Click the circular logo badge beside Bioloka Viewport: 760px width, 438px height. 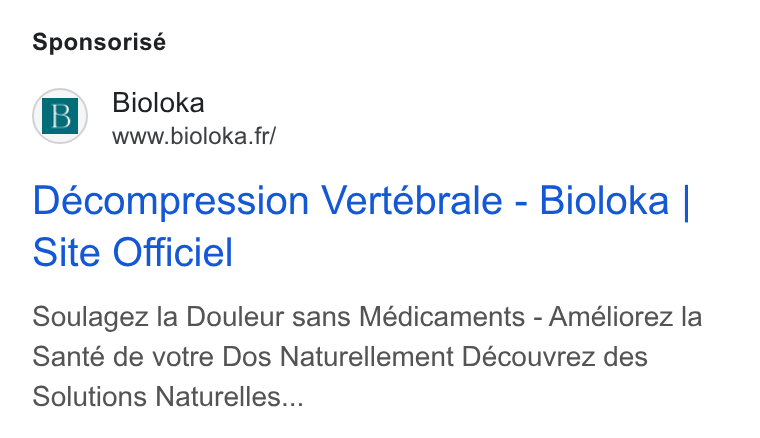(x=60, y=116)
